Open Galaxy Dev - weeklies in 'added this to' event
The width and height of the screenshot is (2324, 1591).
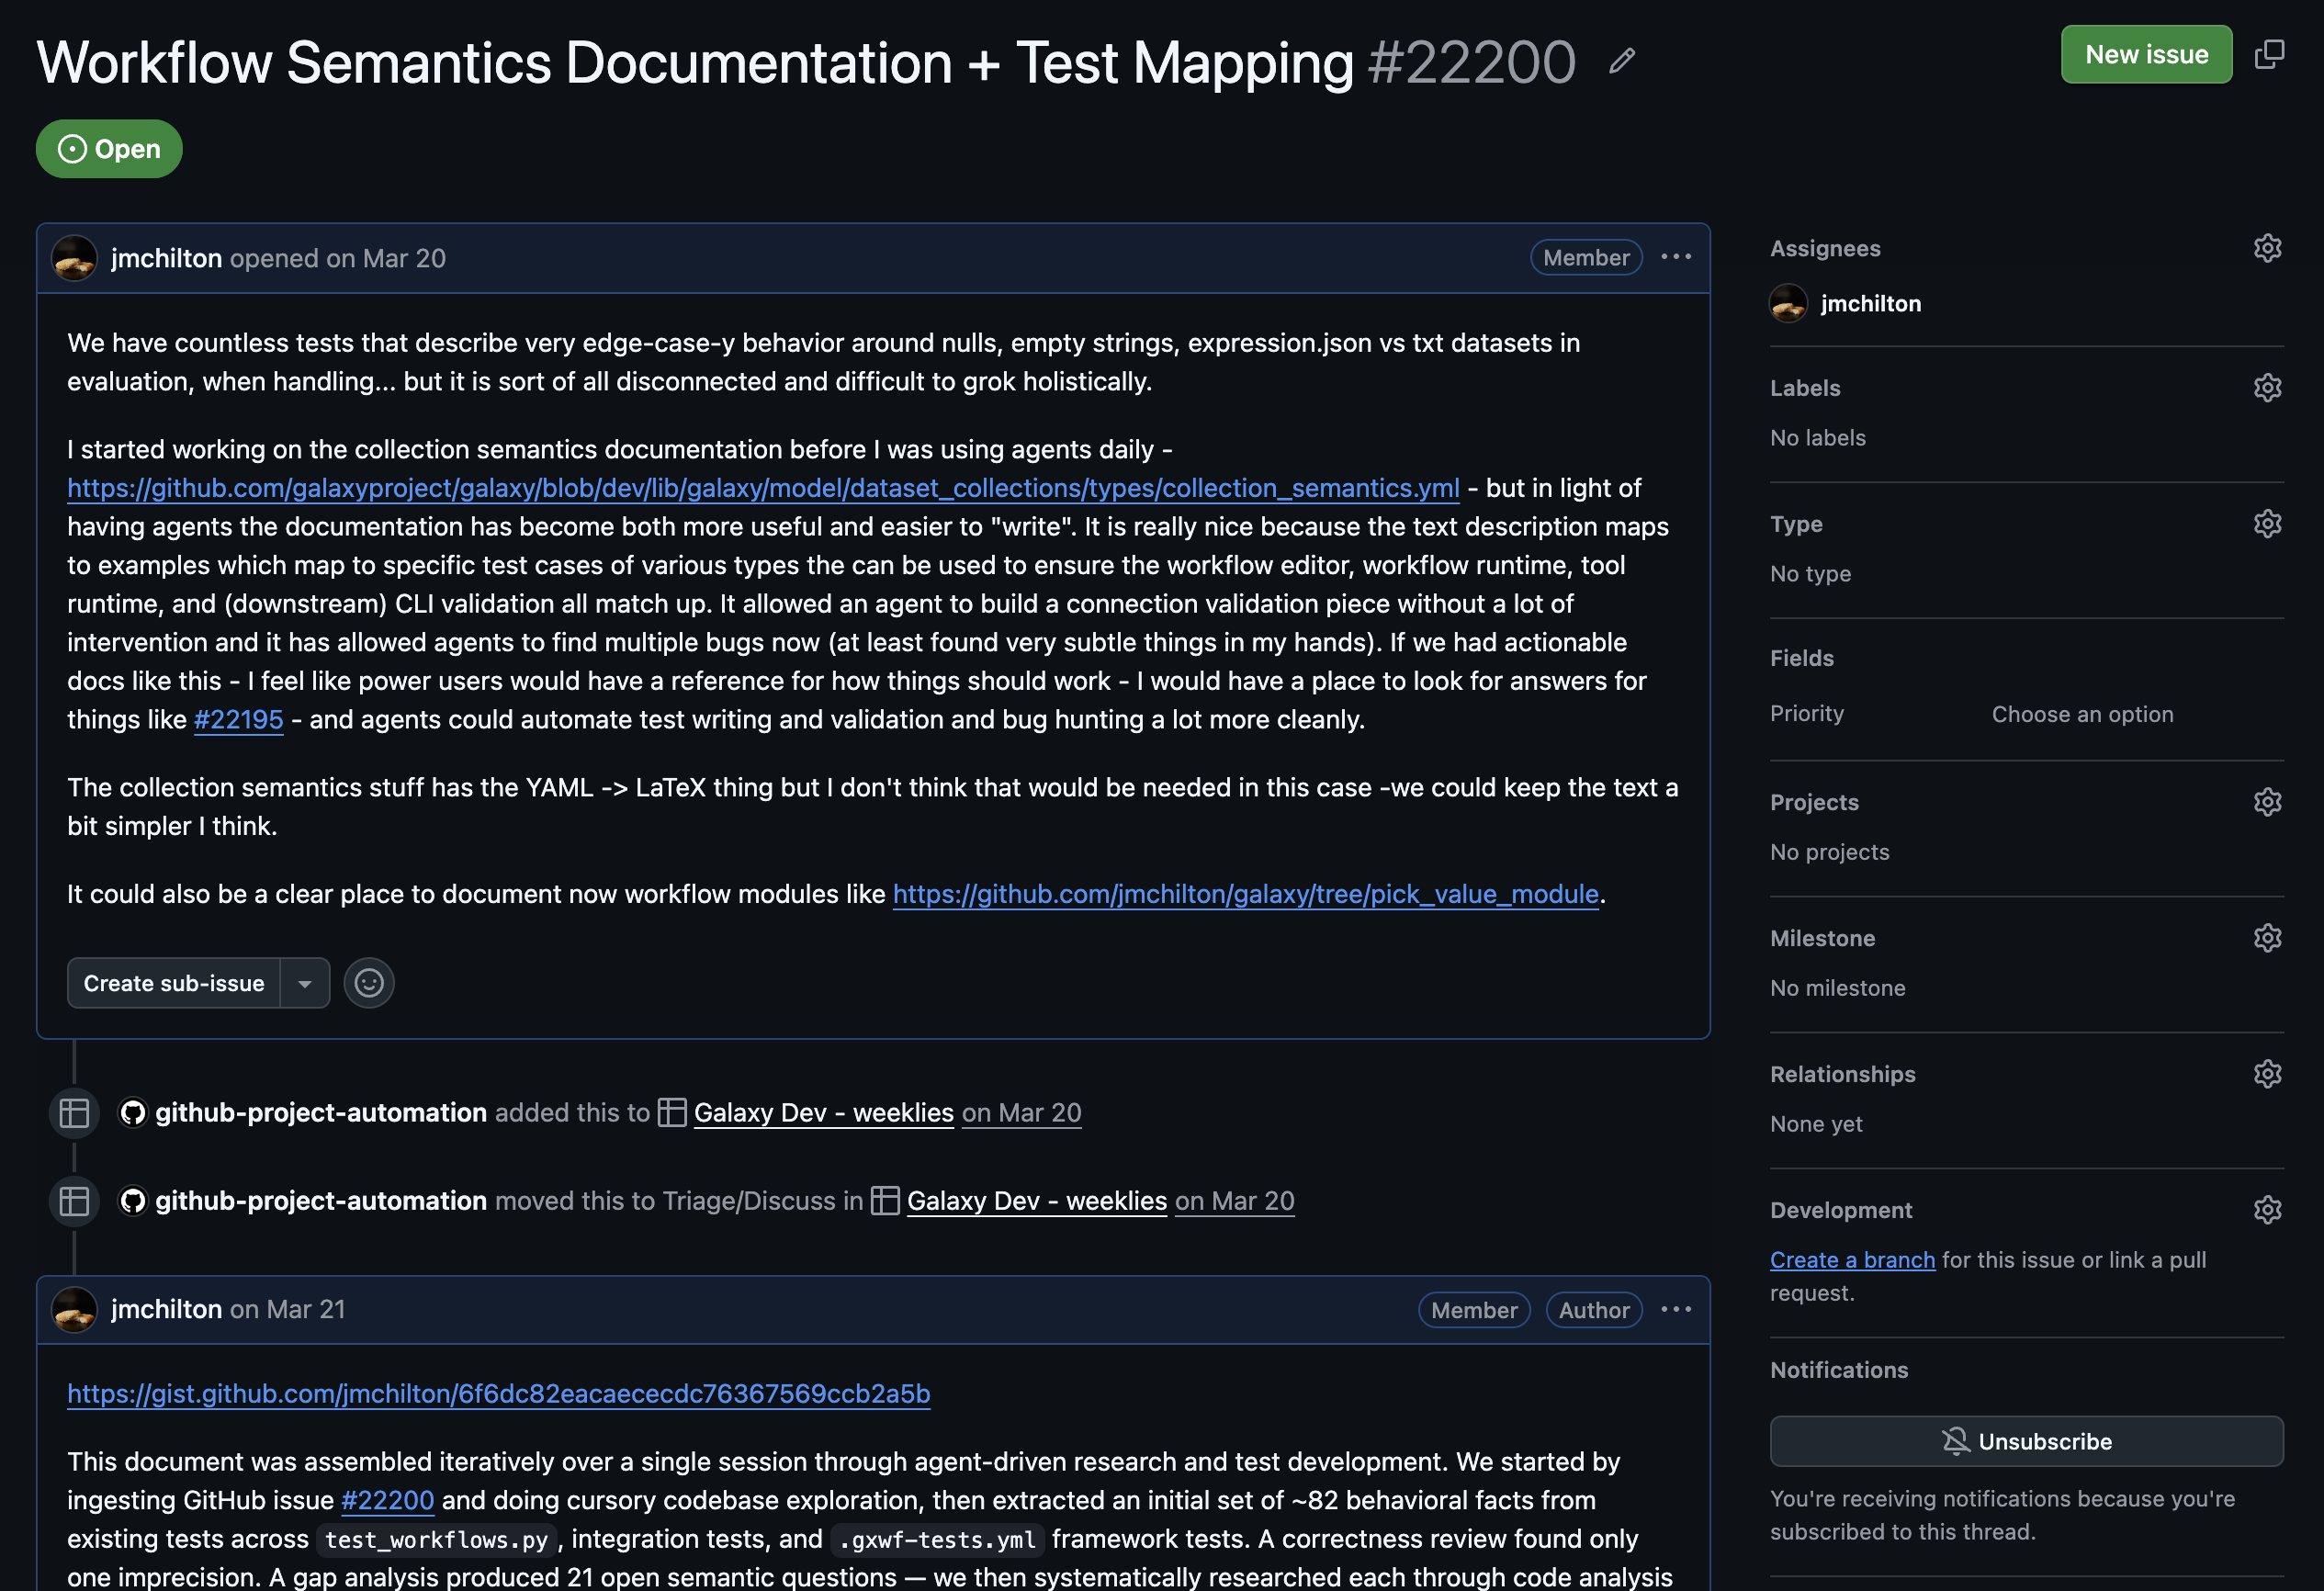click(x=823, y=1113)
